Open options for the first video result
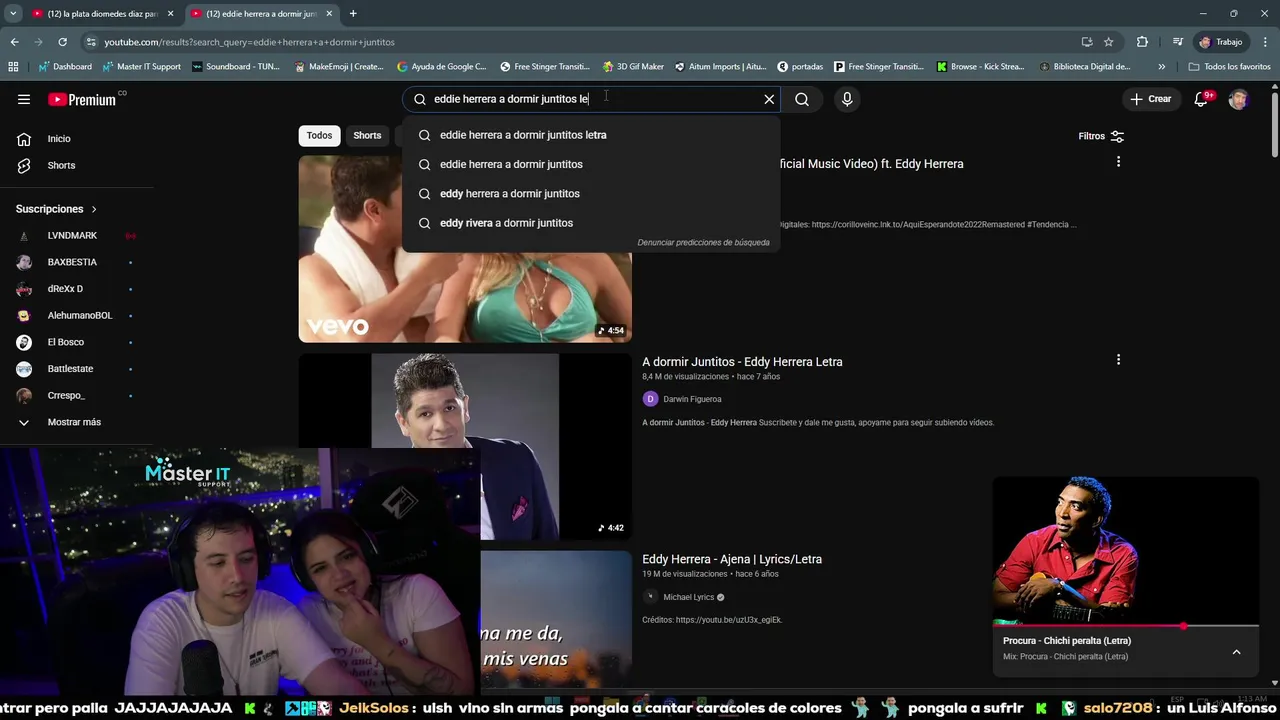This screenshot has width=1280, height=720. (x=1118, y=162)
